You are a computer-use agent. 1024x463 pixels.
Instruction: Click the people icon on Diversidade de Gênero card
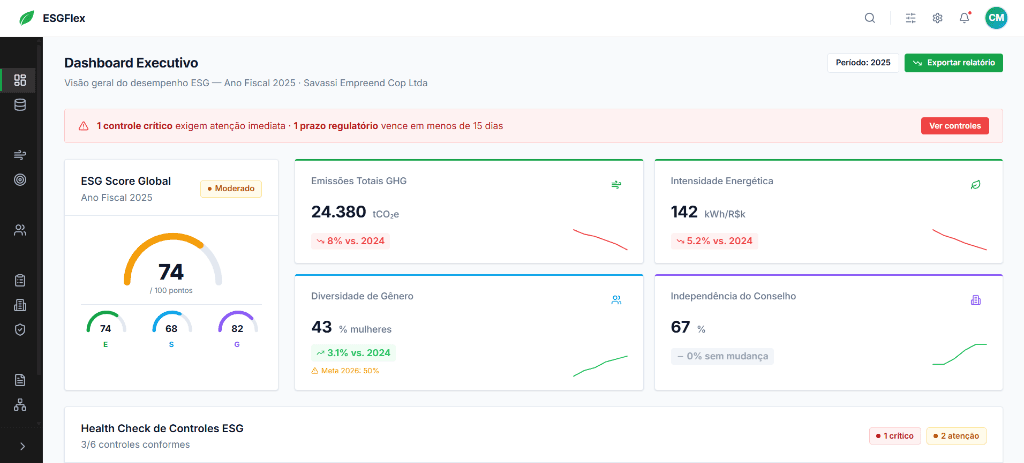pyautogui.click(x=616, y=300)
